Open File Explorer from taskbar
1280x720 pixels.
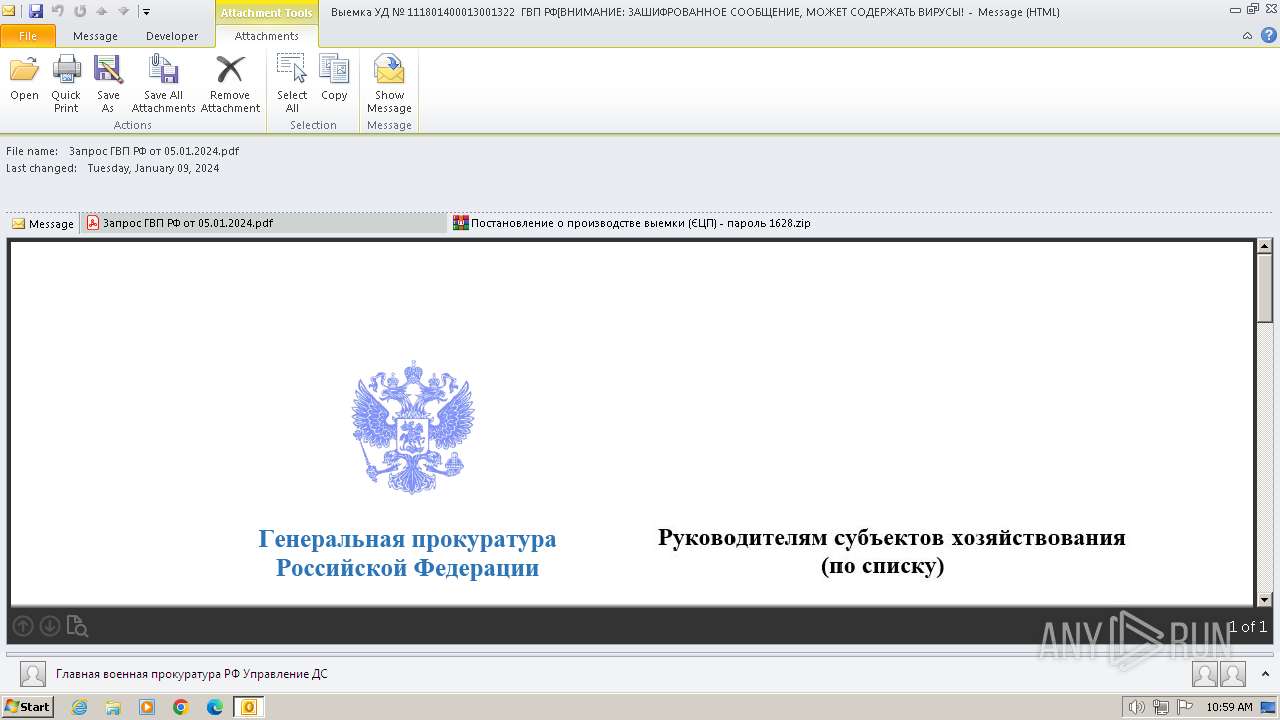pyautogui.click(x=113, y=707)
